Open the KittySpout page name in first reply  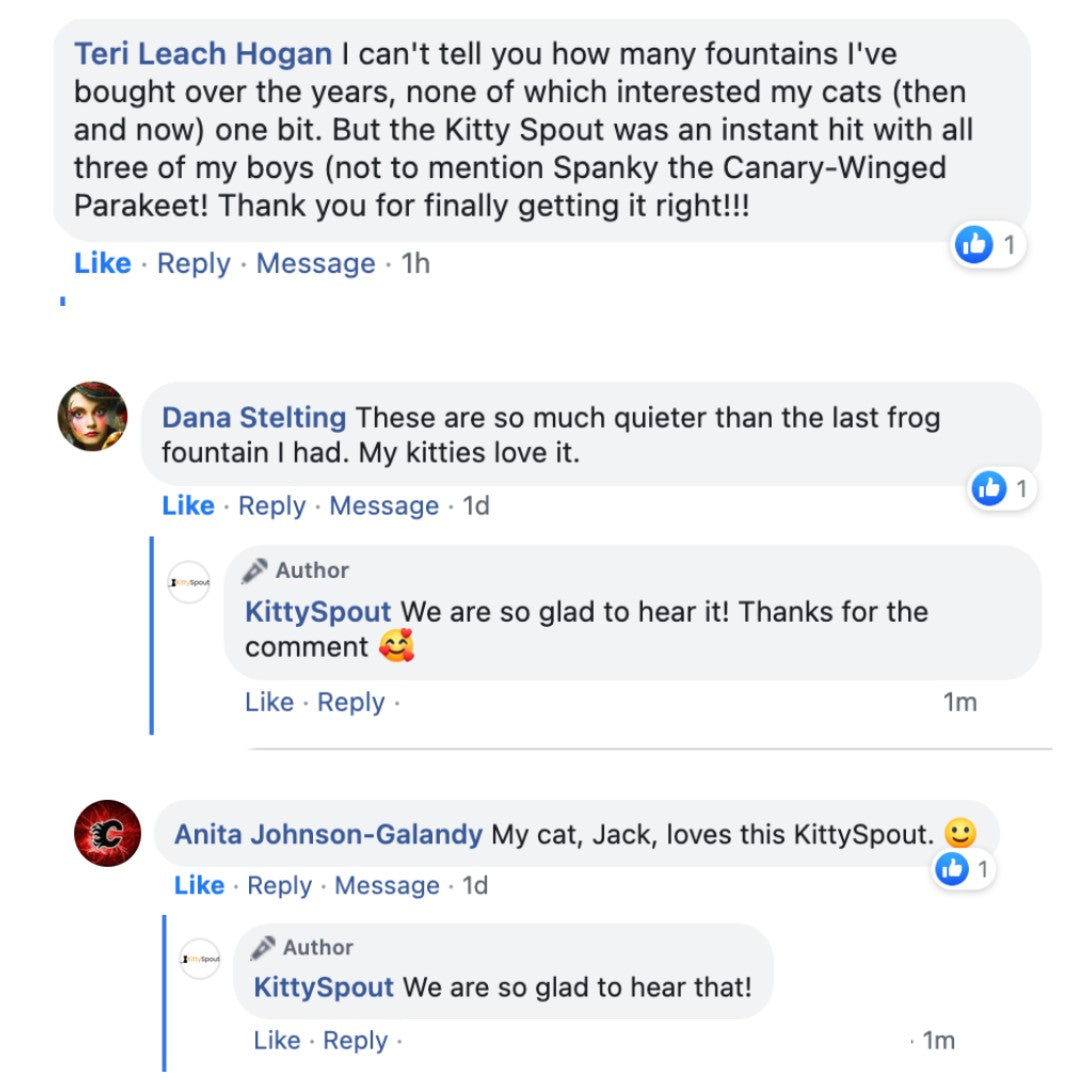[318, 612]
